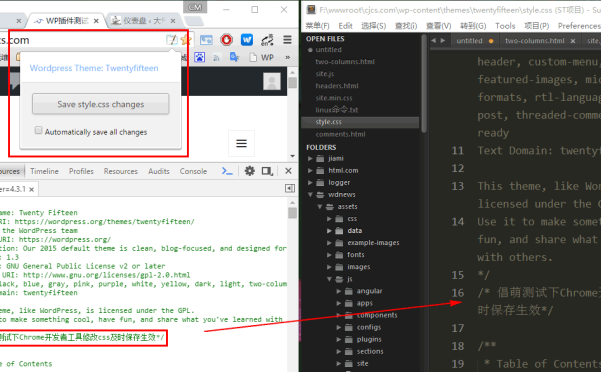This screenshot has width=601, height=372.
Task: Expand the css folder
Action: click(329, 219)
